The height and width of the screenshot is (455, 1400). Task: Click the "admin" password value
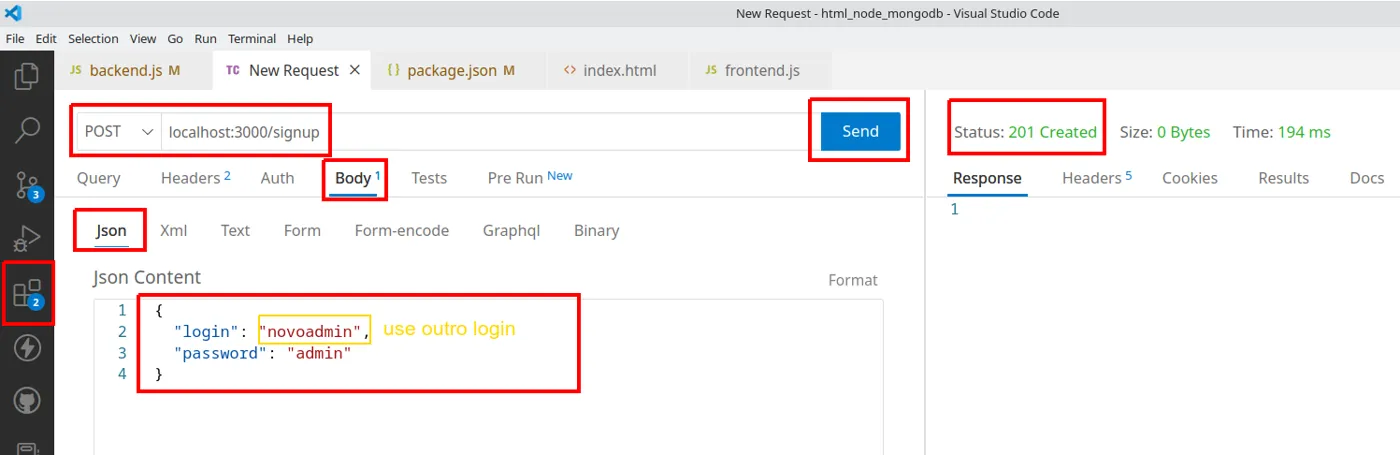319,353
